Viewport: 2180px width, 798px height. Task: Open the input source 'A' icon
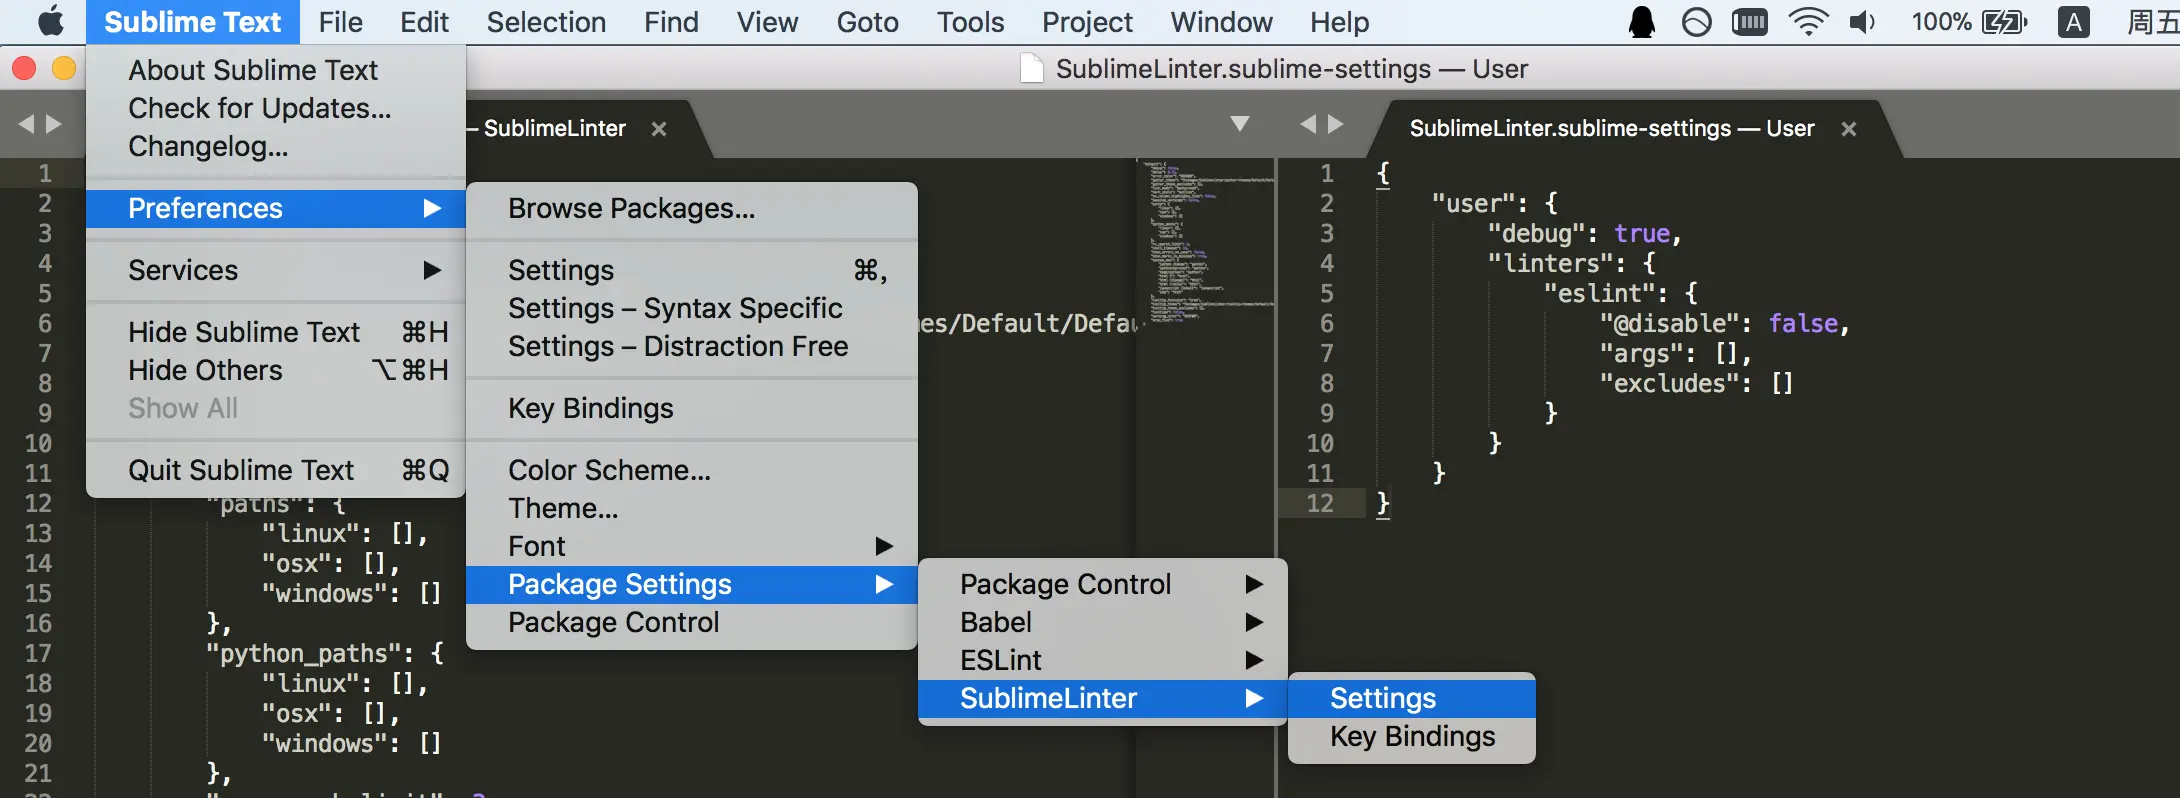tap(2074, 22)
